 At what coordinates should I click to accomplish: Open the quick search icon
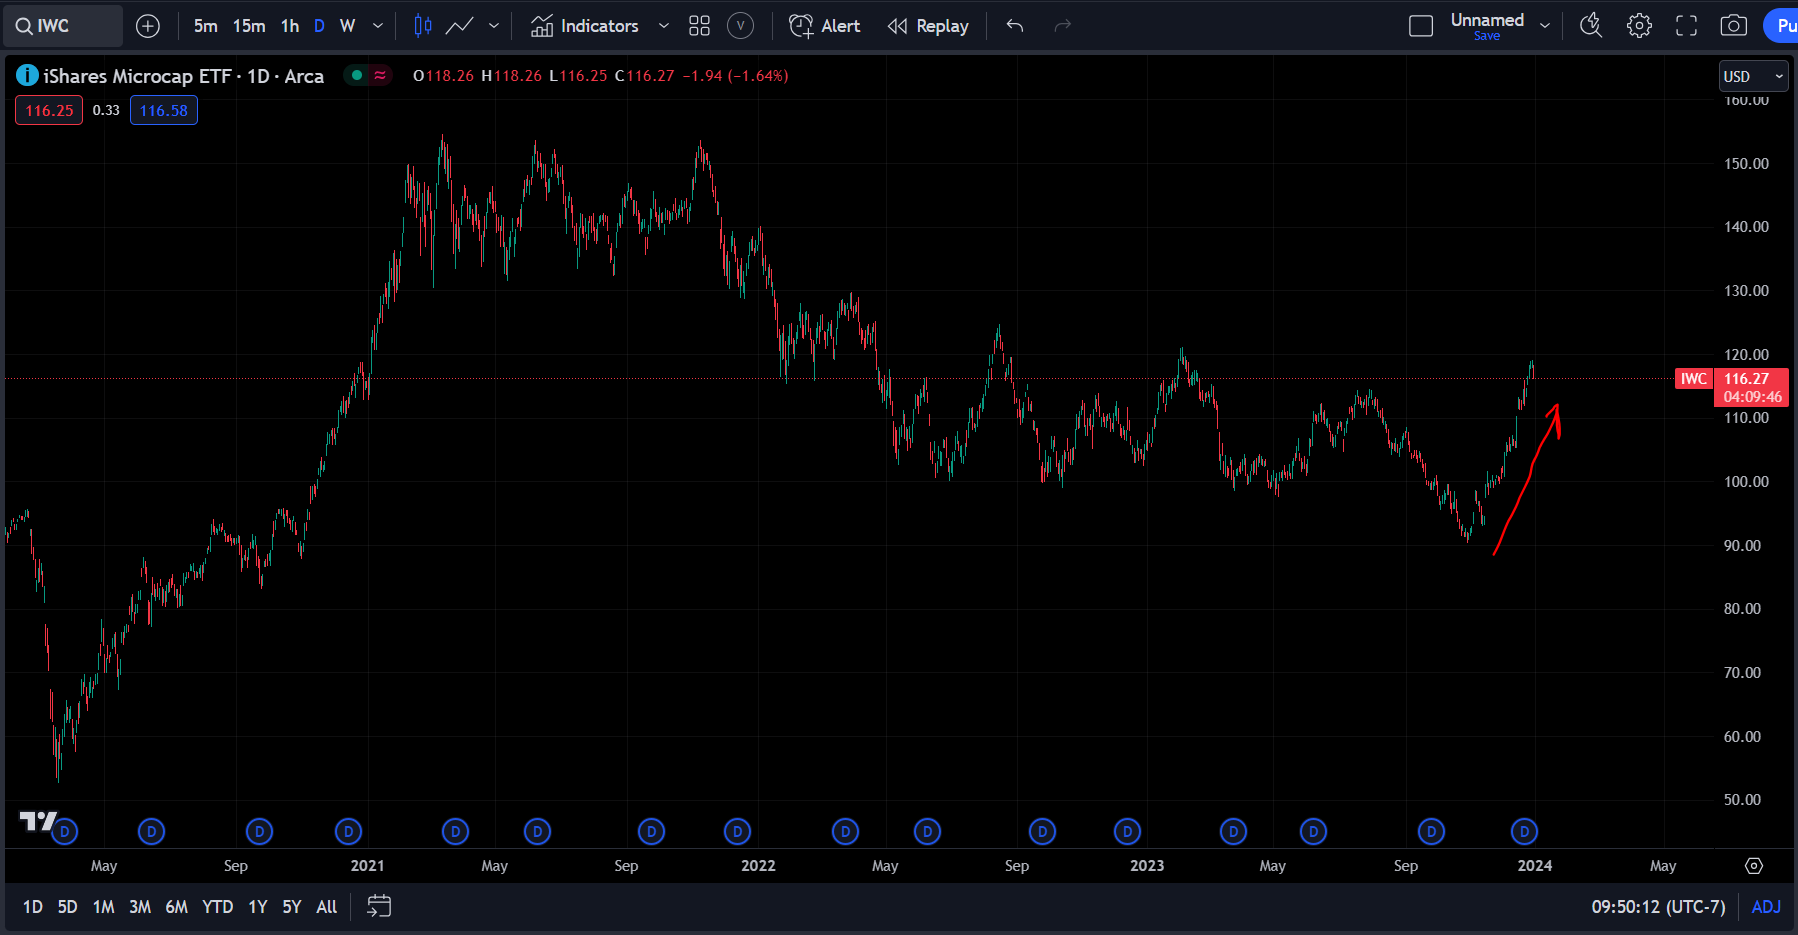tap(1591, 26)
